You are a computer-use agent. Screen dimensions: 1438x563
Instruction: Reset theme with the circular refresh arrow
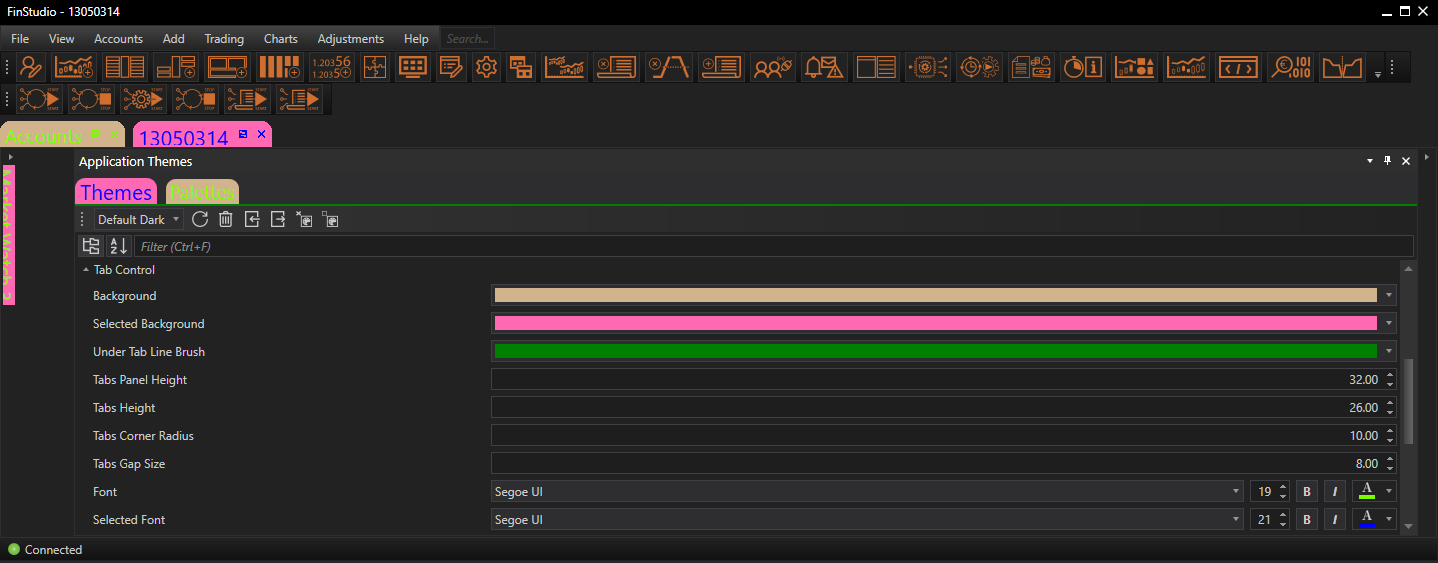click(200, 220)
